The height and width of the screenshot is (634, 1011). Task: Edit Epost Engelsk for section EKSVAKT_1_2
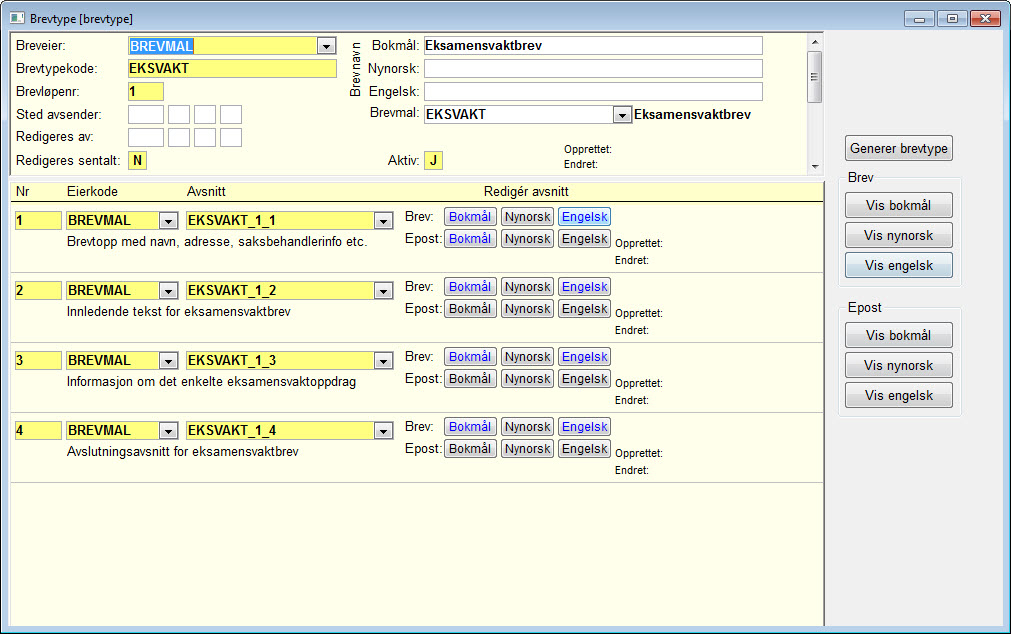(x=585, y=309)
